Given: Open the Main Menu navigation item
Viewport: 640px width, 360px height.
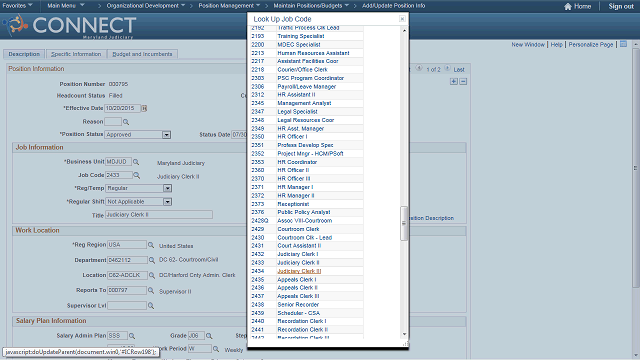Looking at the screenshot, I should [66, 6].
